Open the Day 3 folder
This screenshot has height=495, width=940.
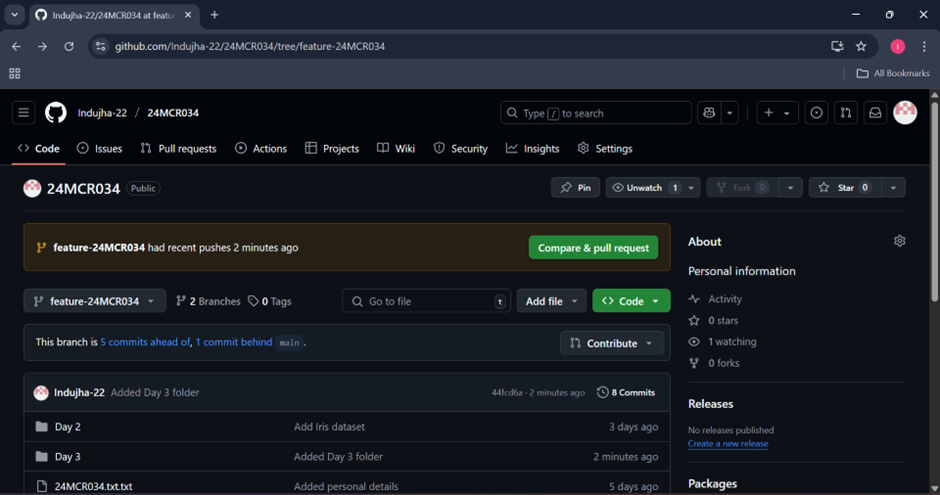point(68,457)
